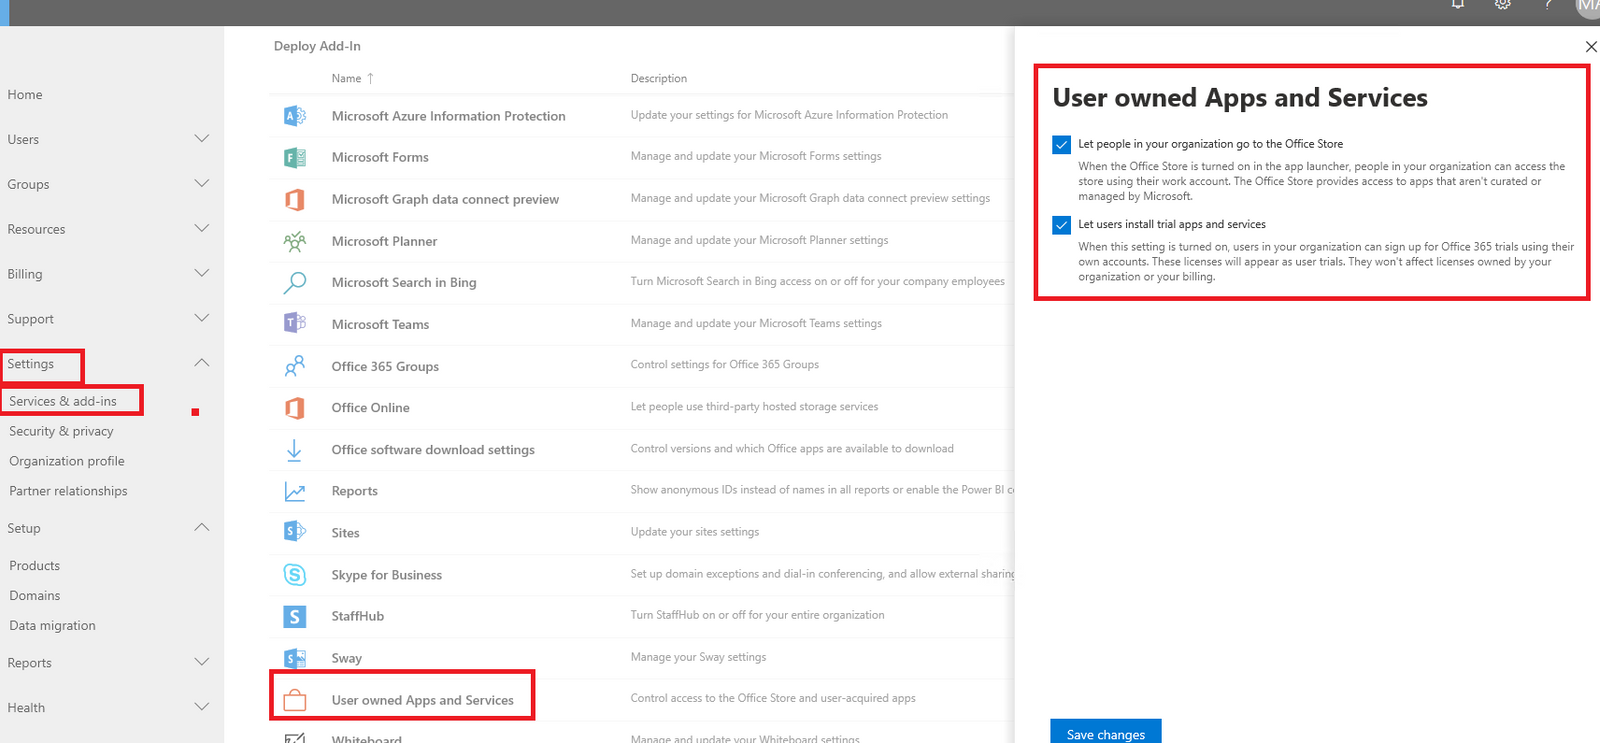Screen dimensions: 1600x743
Task: Go to Home in the navigation
Action: pos(25,95)
